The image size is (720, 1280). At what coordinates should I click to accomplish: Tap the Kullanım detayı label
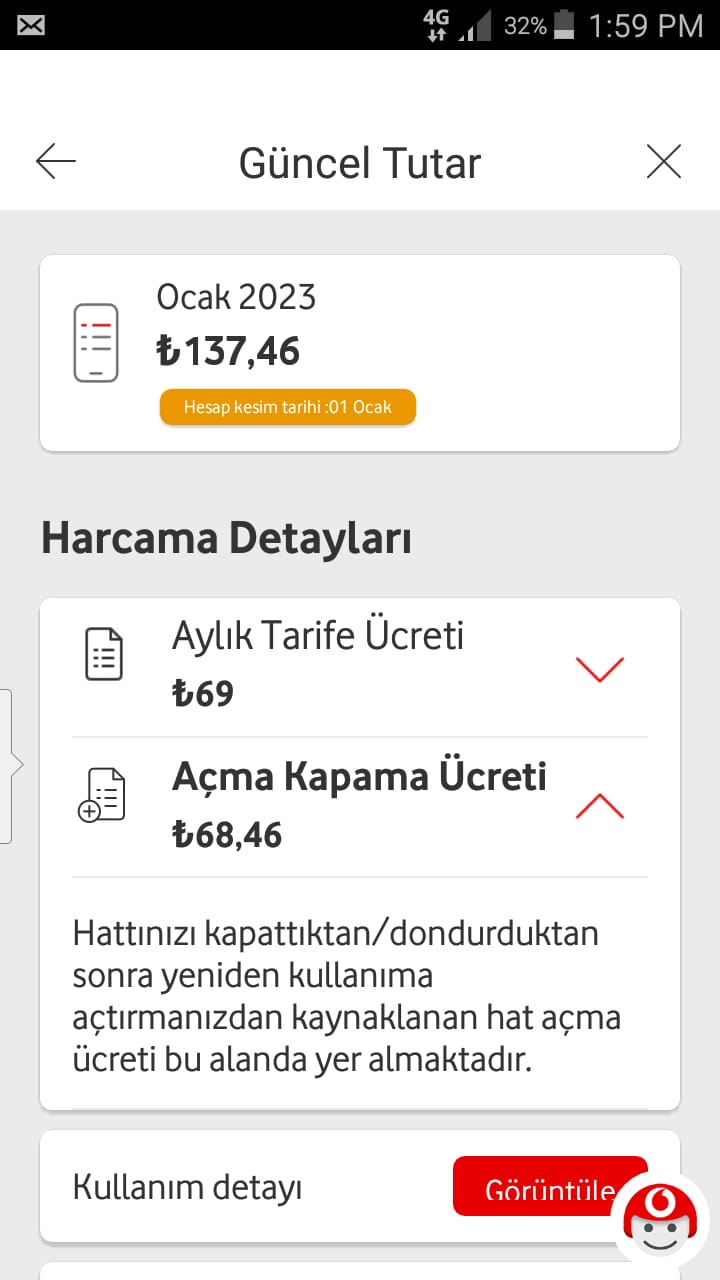pos(188,1187)
